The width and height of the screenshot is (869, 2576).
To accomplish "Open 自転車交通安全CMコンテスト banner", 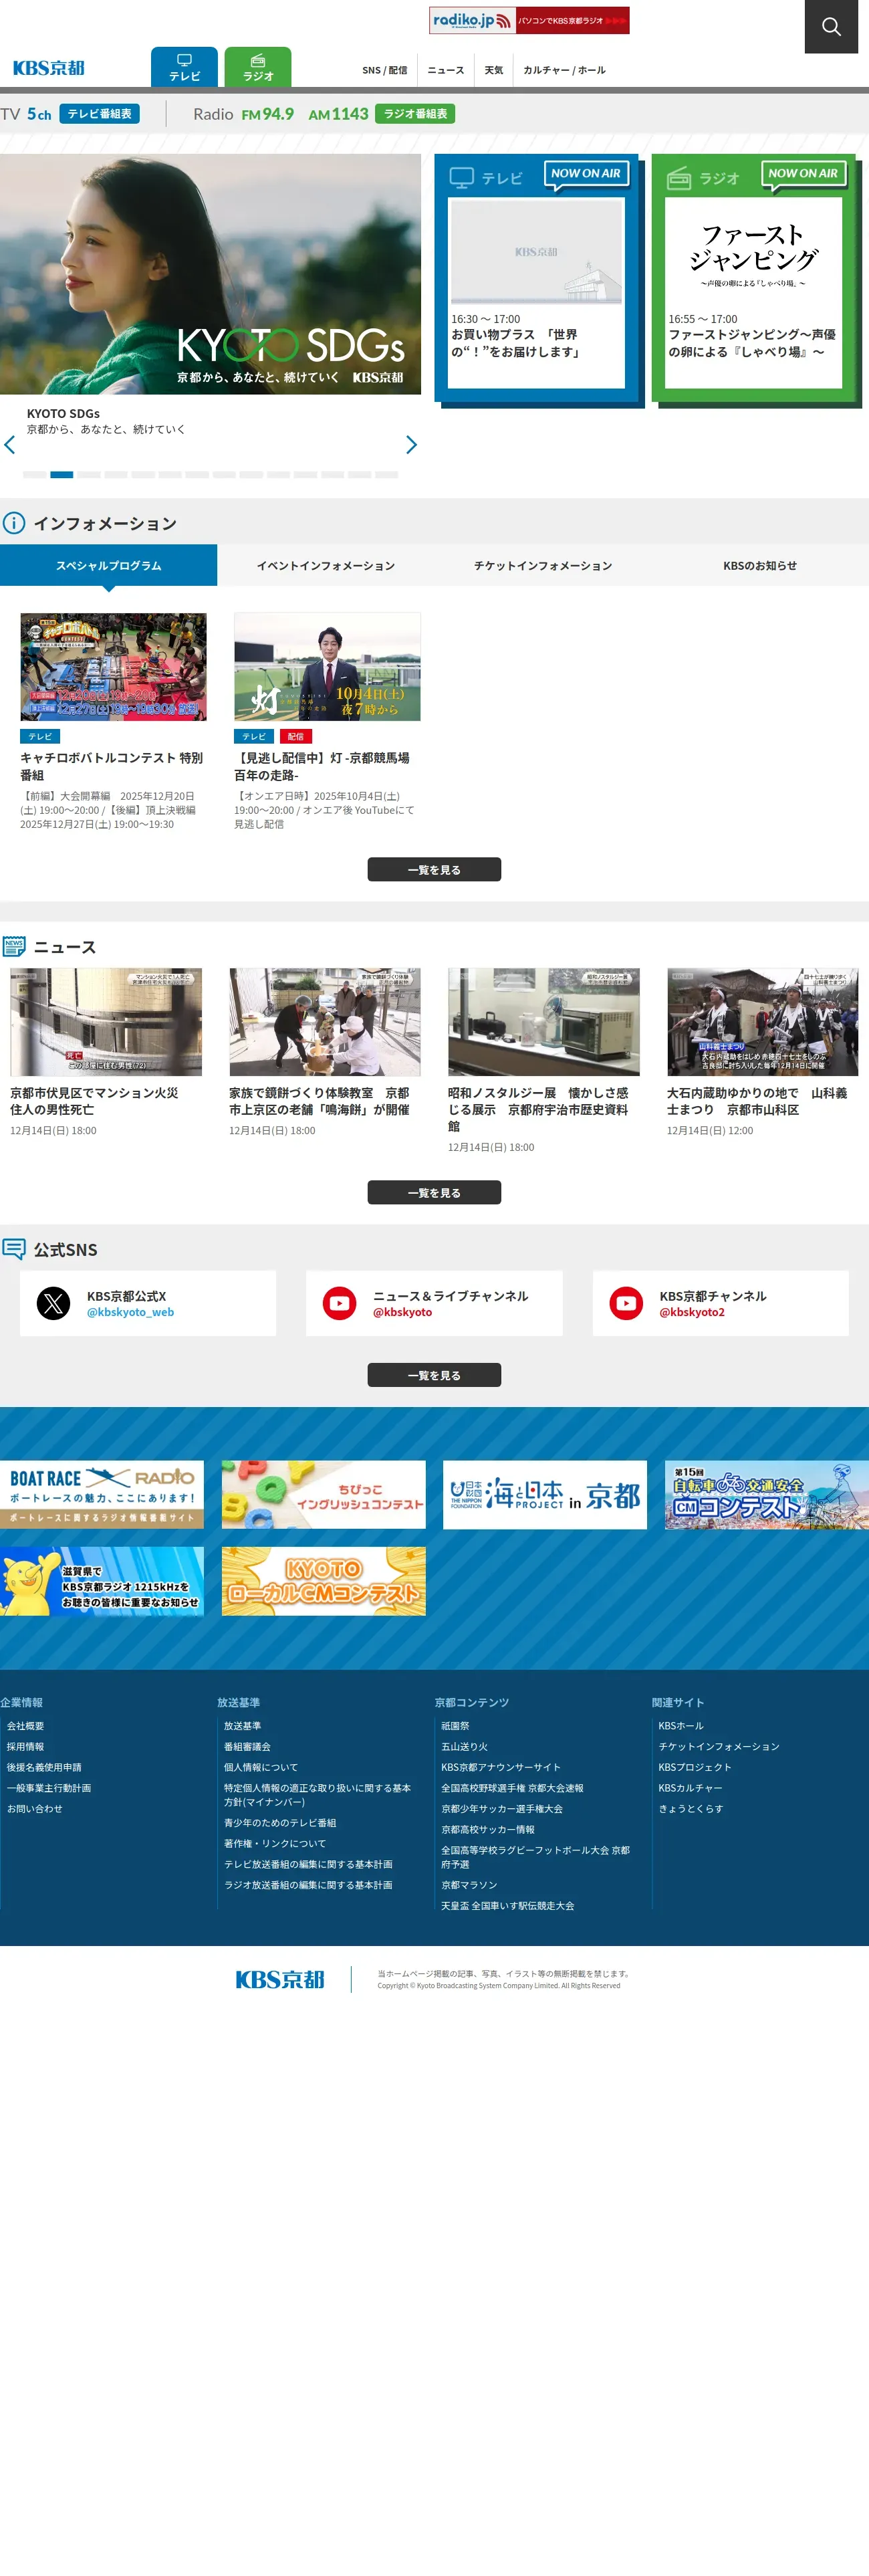I will (767, 1494).
